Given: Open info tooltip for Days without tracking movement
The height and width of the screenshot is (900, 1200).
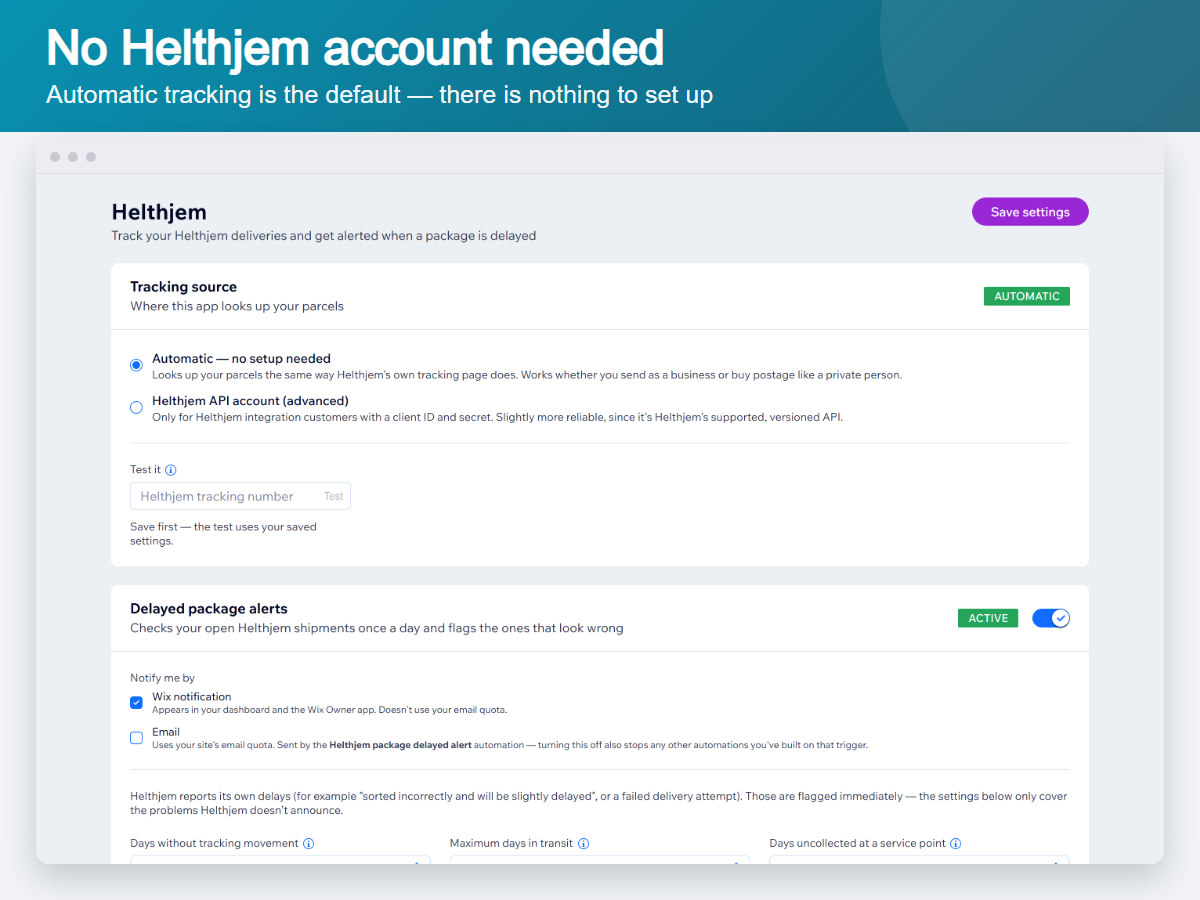Looking at the screenshot, I should coord(309,844).
